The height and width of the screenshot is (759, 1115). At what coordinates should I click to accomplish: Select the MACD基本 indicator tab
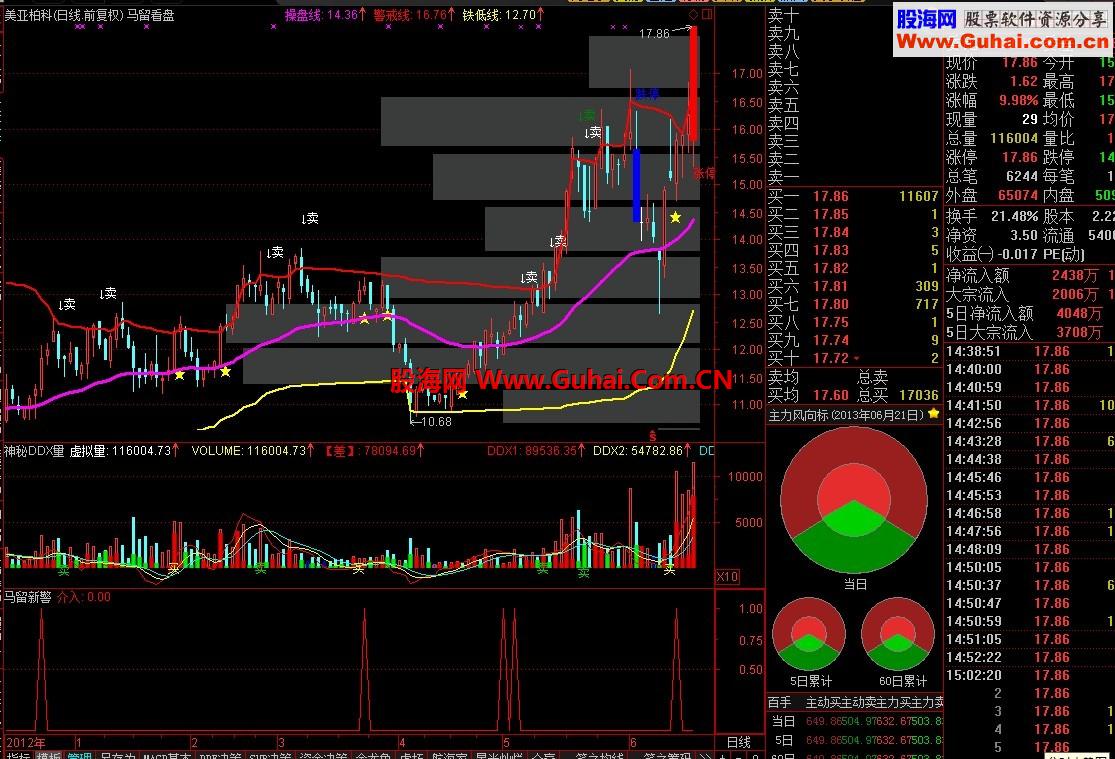(168, 755)
